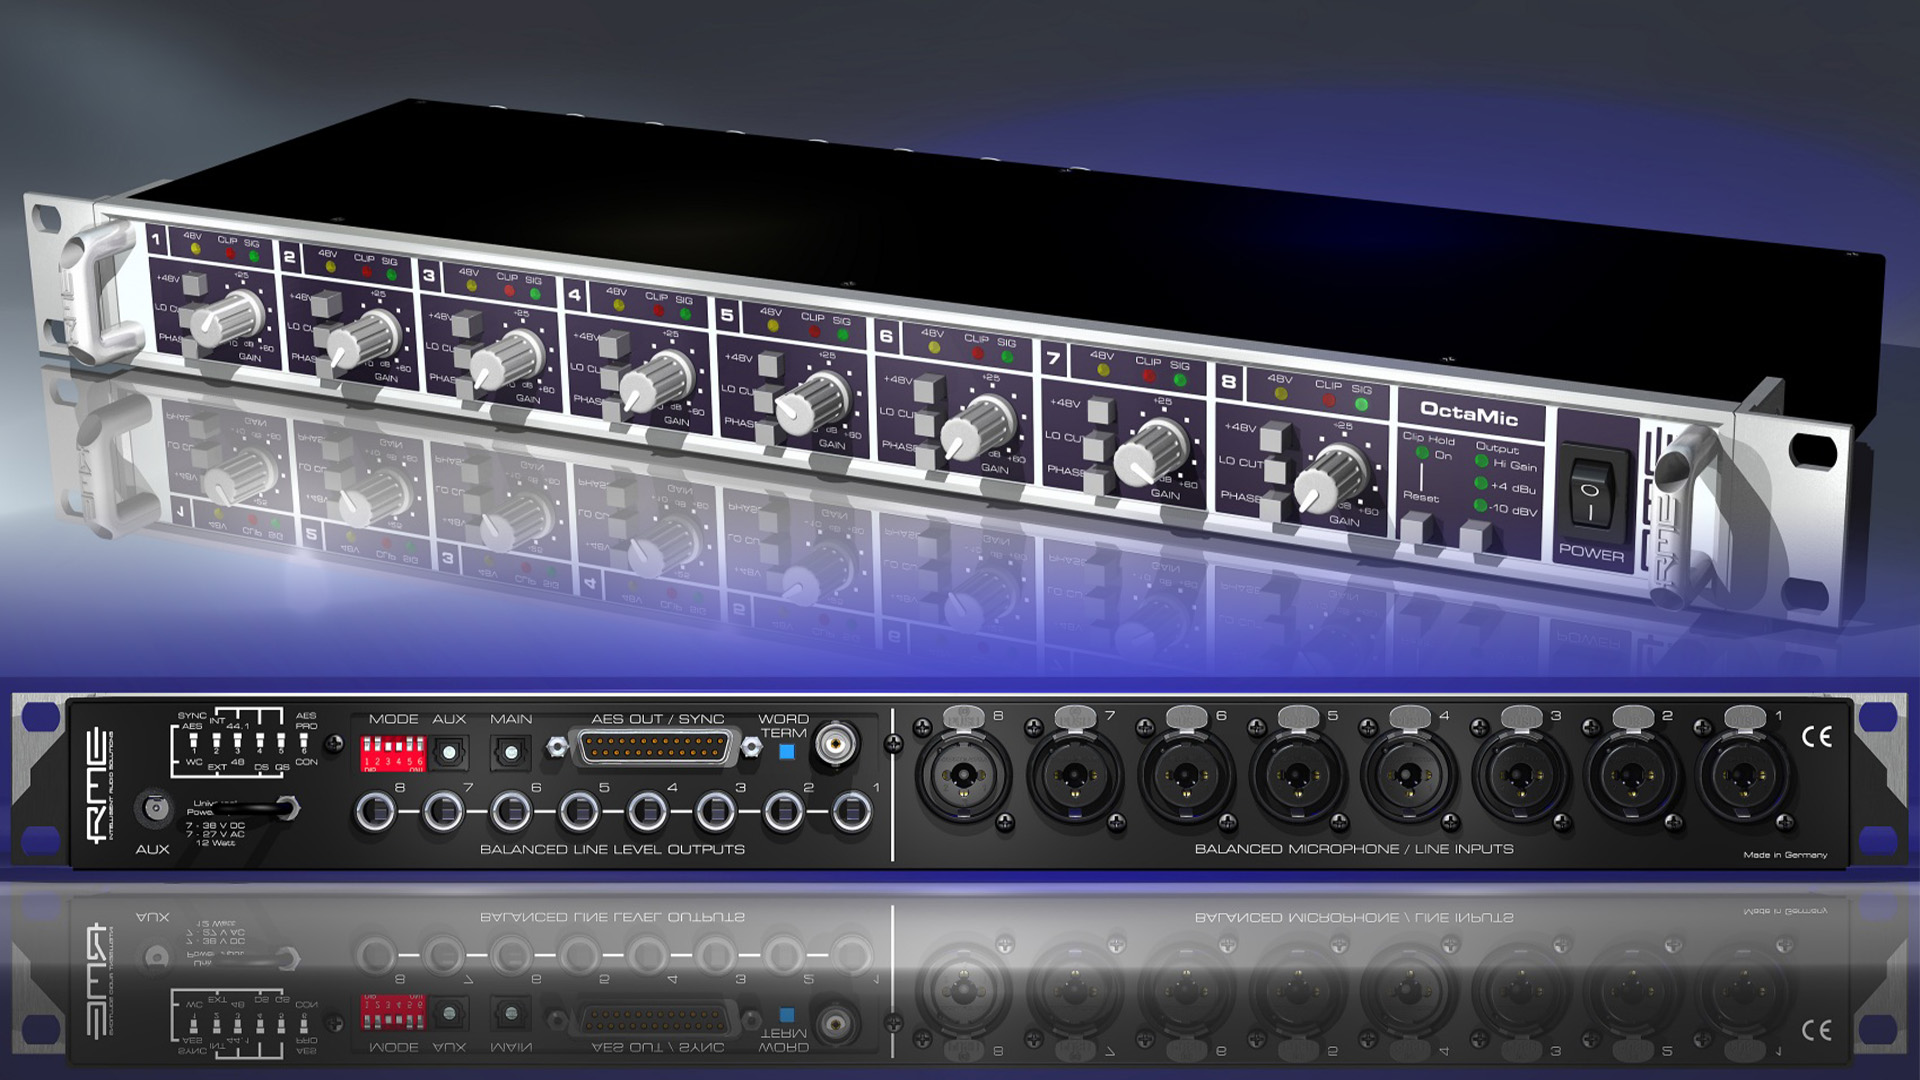Click the round AUX connector at rear left
The image size is (1920, 1080).
tap(155, 808)
